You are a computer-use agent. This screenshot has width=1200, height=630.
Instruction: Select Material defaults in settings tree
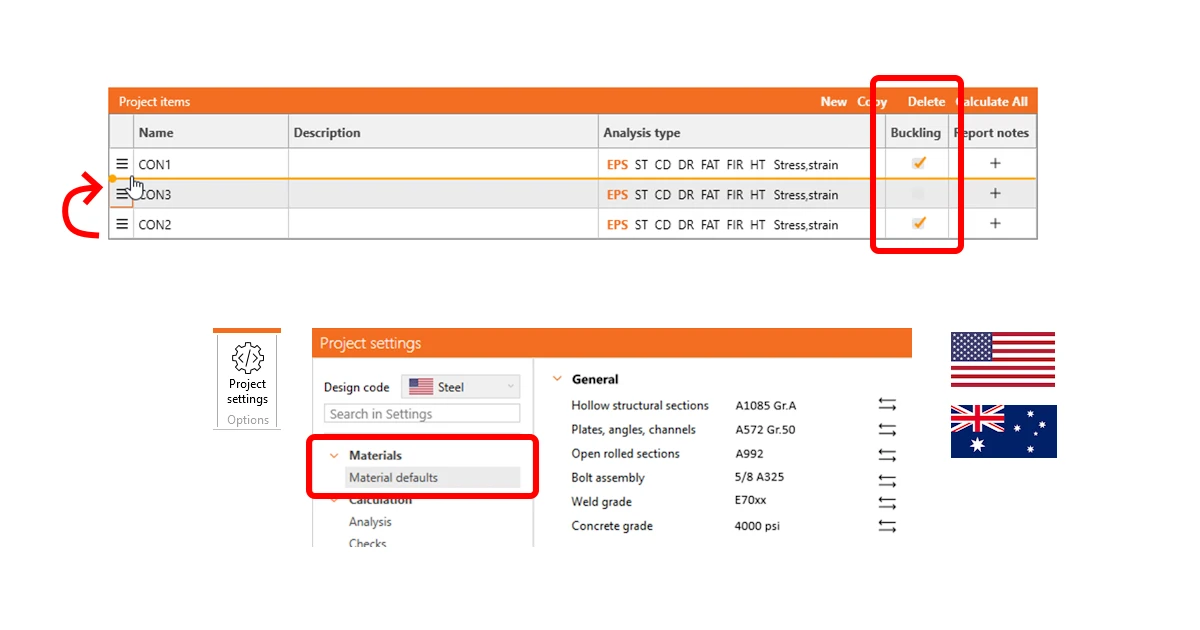pyautogui.click(x=393, y=478)
